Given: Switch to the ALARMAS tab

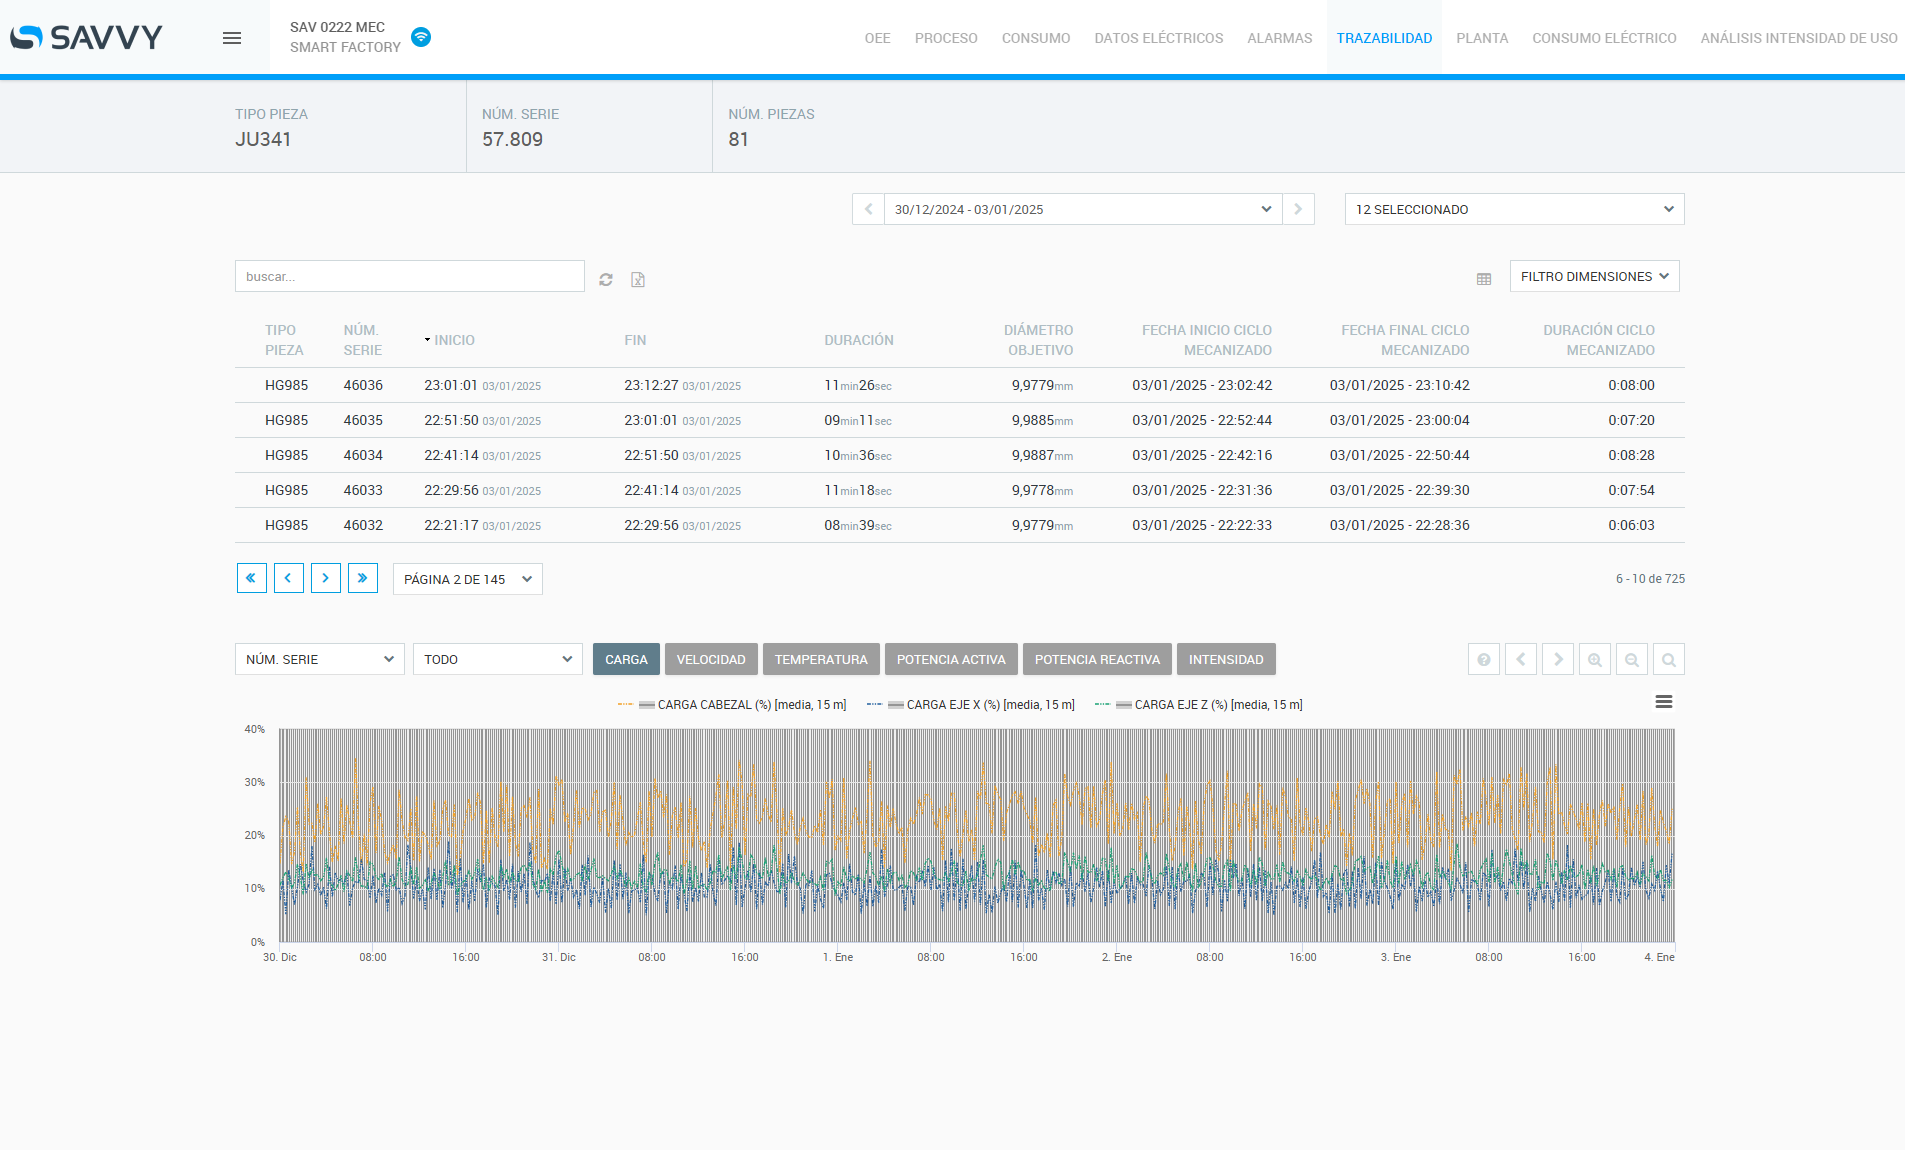Looking at the screenshot, I should pos(1279,38).
